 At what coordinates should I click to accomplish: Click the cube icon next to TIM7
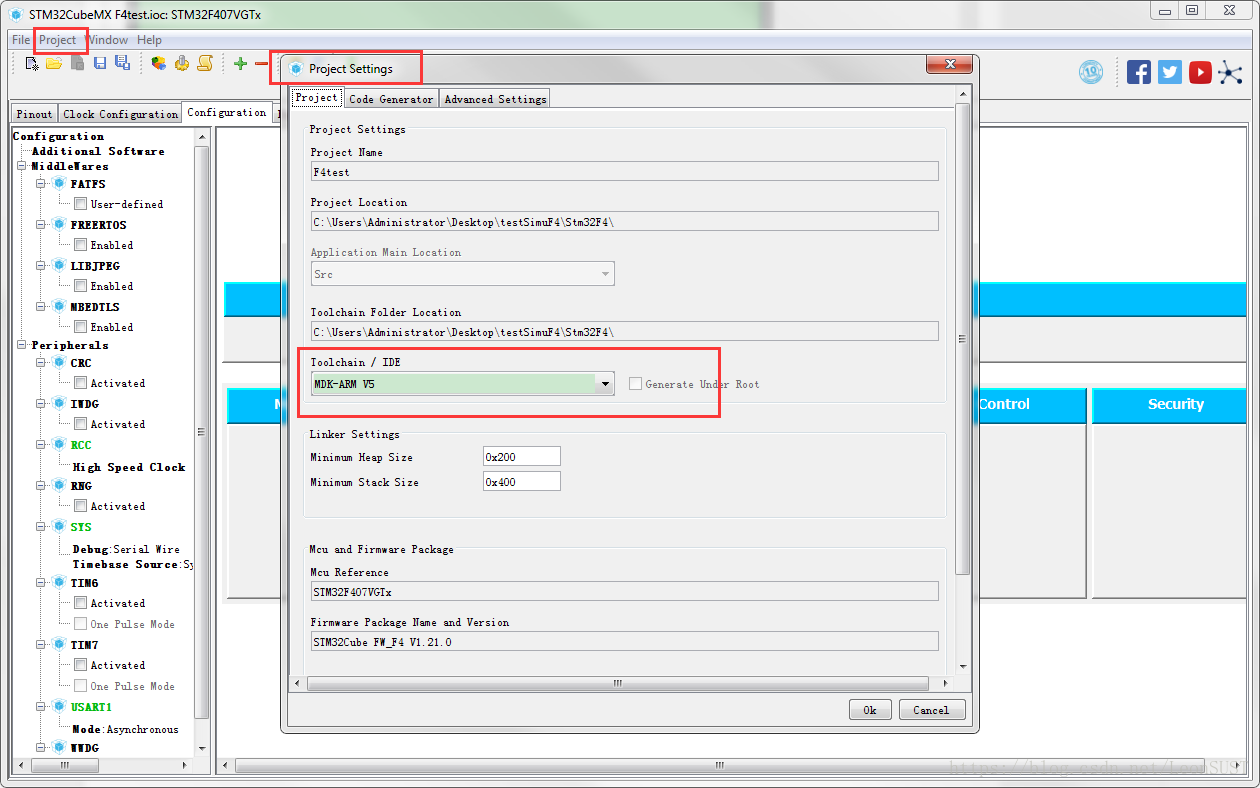[59, 645]
